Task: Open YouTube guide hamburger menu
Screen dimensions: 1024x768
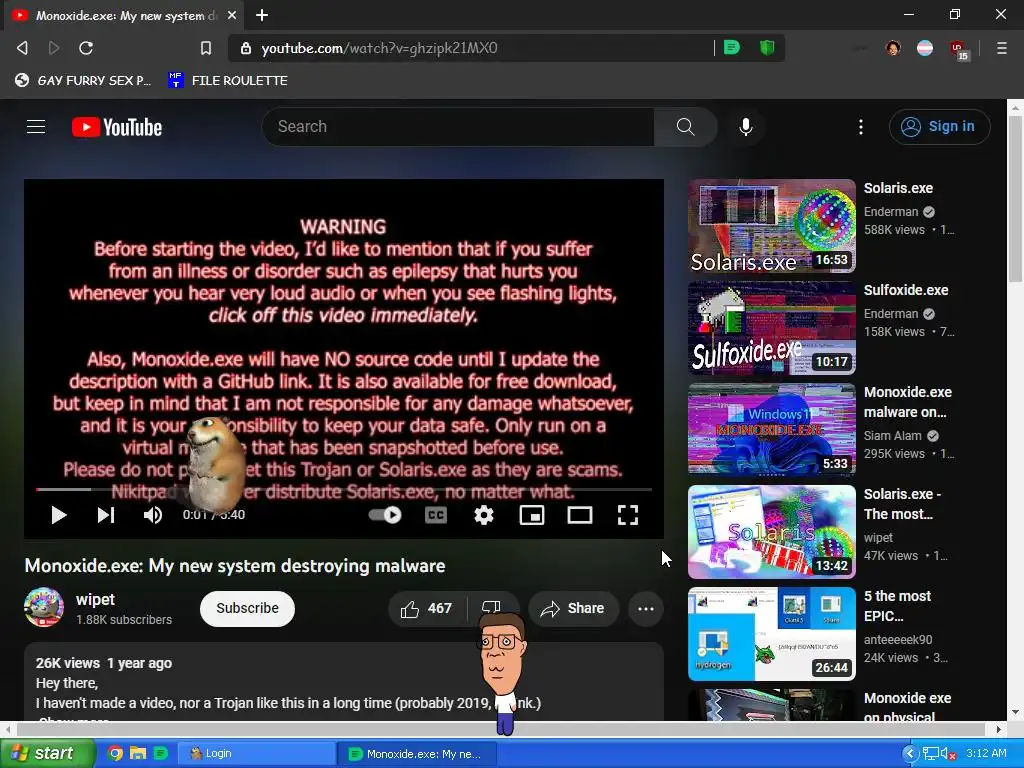Action: pyautogui.click(x=36, y=127)
